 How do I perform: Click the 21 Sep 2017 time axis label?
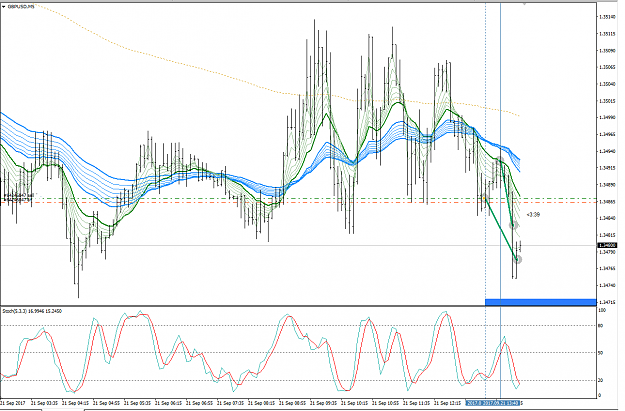[14, 403]
